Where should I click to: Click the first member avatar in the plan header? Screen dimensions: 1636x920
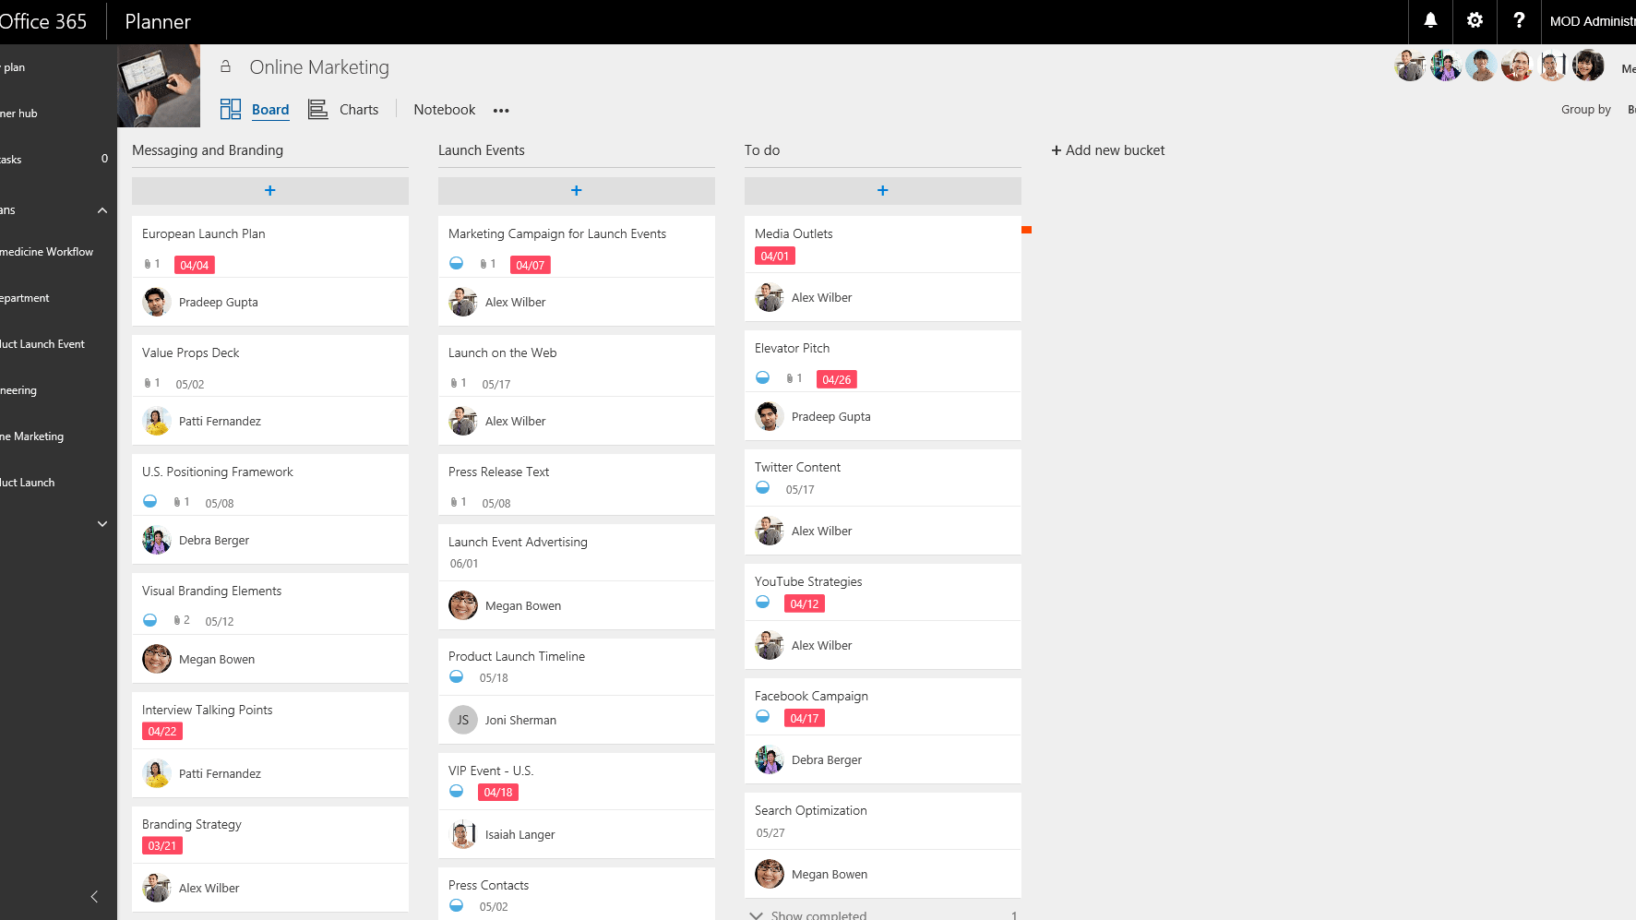pos(1410,66)
